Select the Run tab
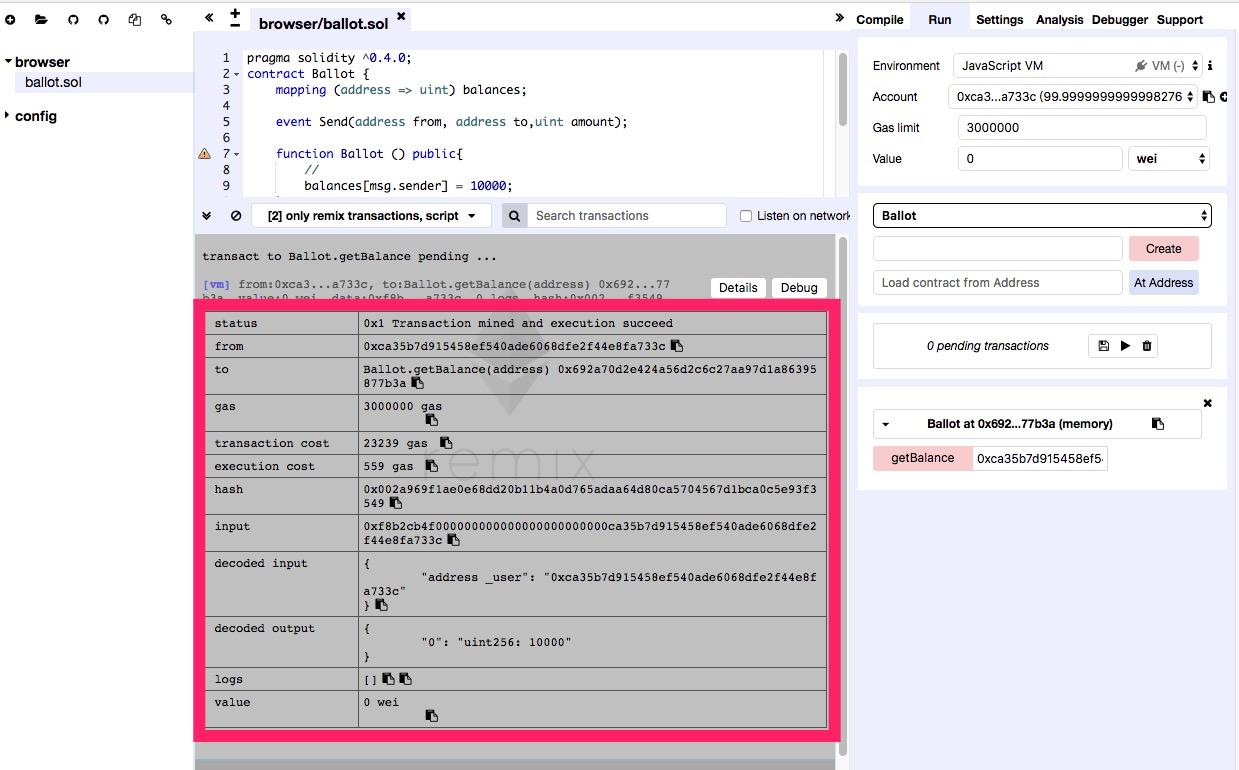The height and width of the screenshot is (770, 1239). pos(940,19)
